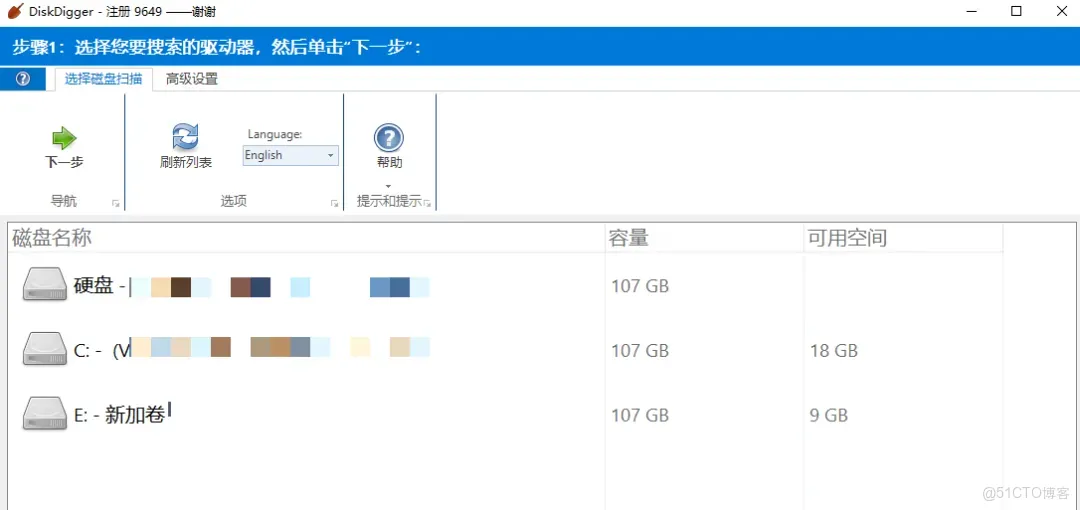Expand the arrow below the Help button
1080x510 pixels.
point(388,185)
